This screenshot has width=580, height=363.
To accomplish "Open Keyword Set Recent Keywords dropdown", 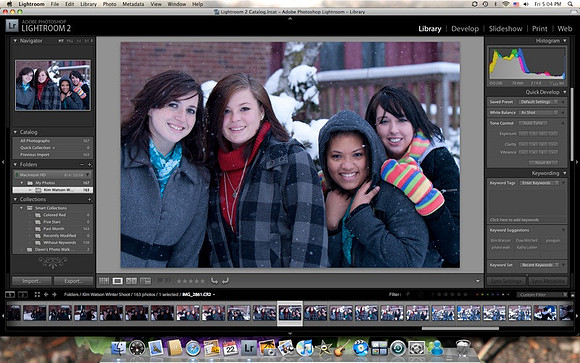I will click(x=539, y=265).
